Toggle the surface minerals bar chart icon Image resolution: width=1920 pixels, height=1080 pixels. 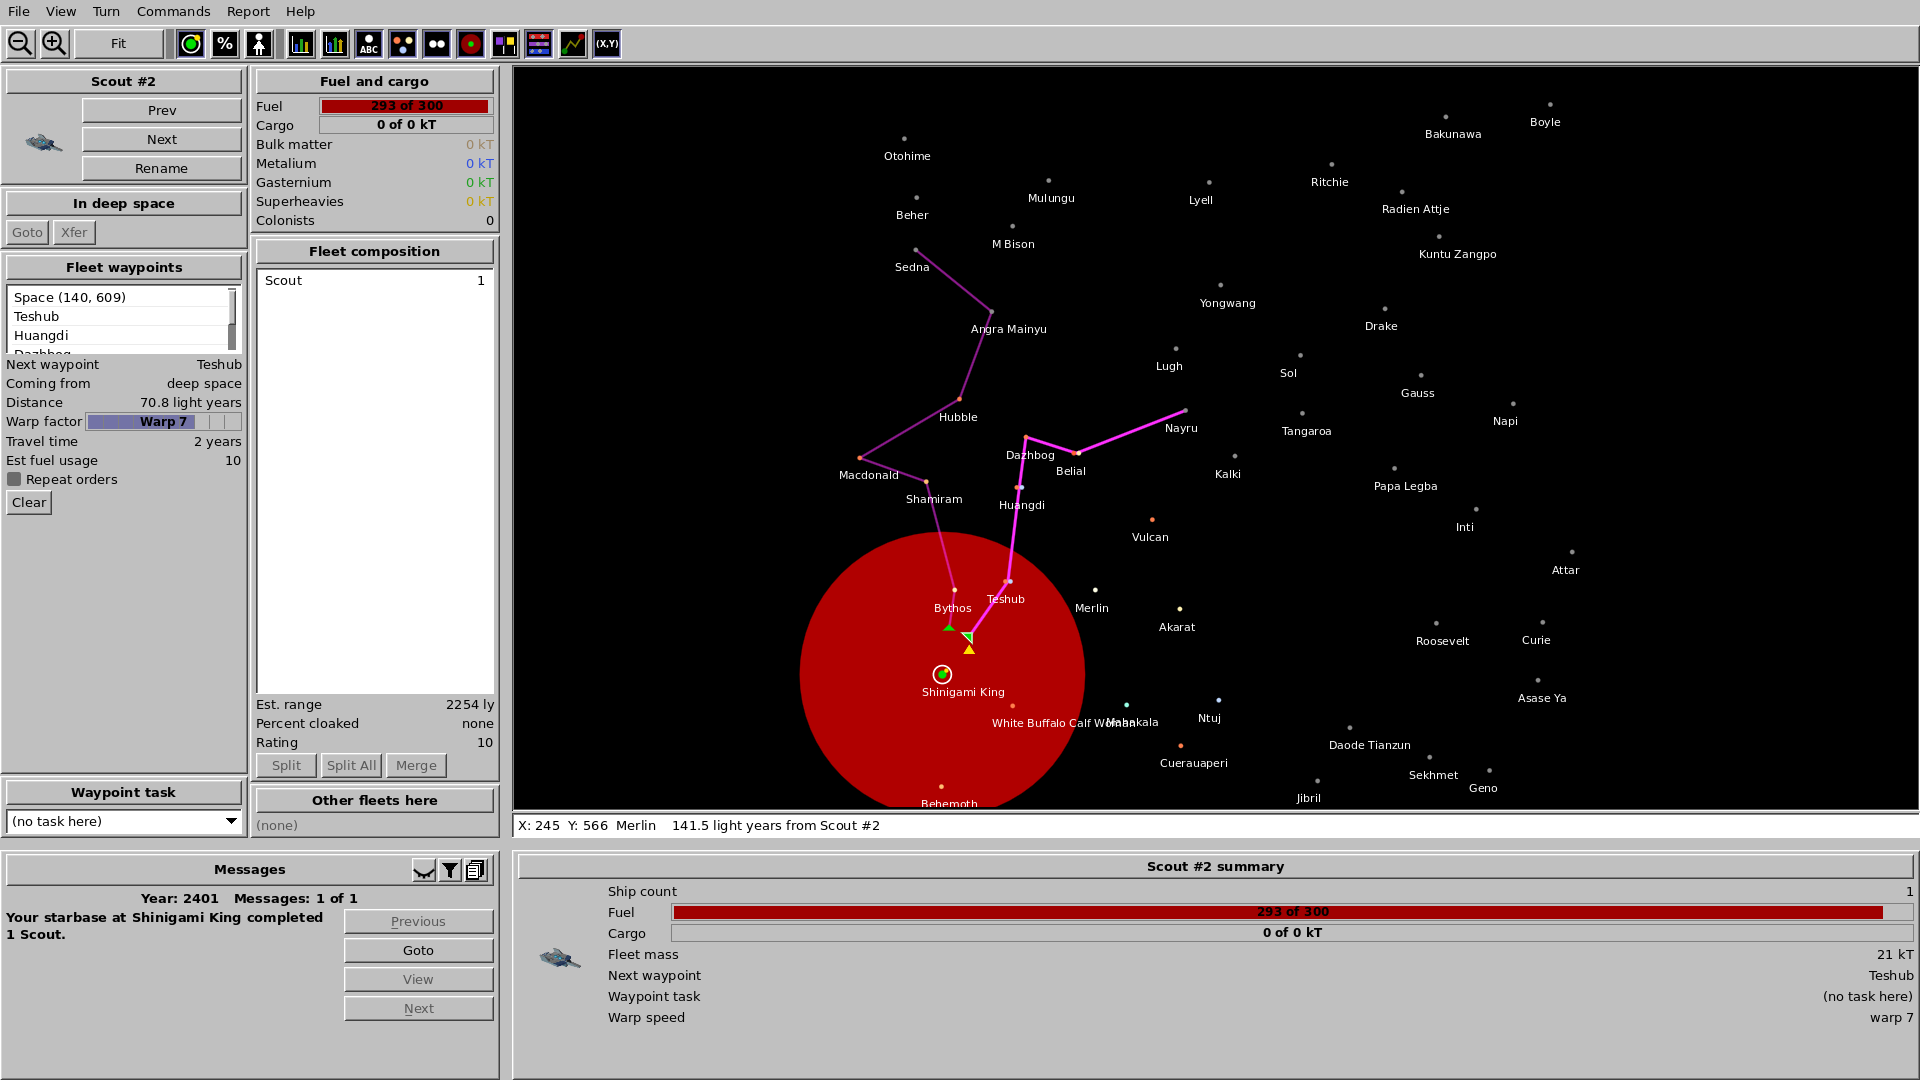coord(301,44)
